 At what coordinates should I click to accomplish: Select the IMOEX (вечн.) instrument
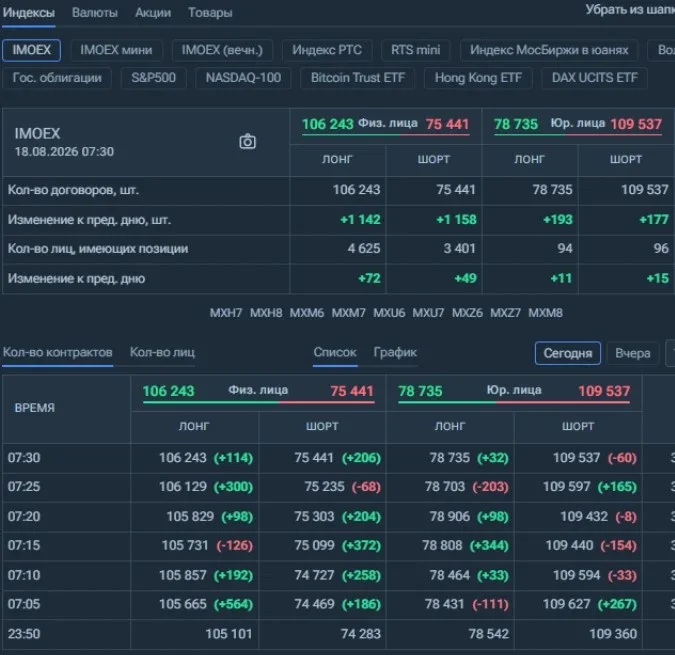click(x=222, y=50)
